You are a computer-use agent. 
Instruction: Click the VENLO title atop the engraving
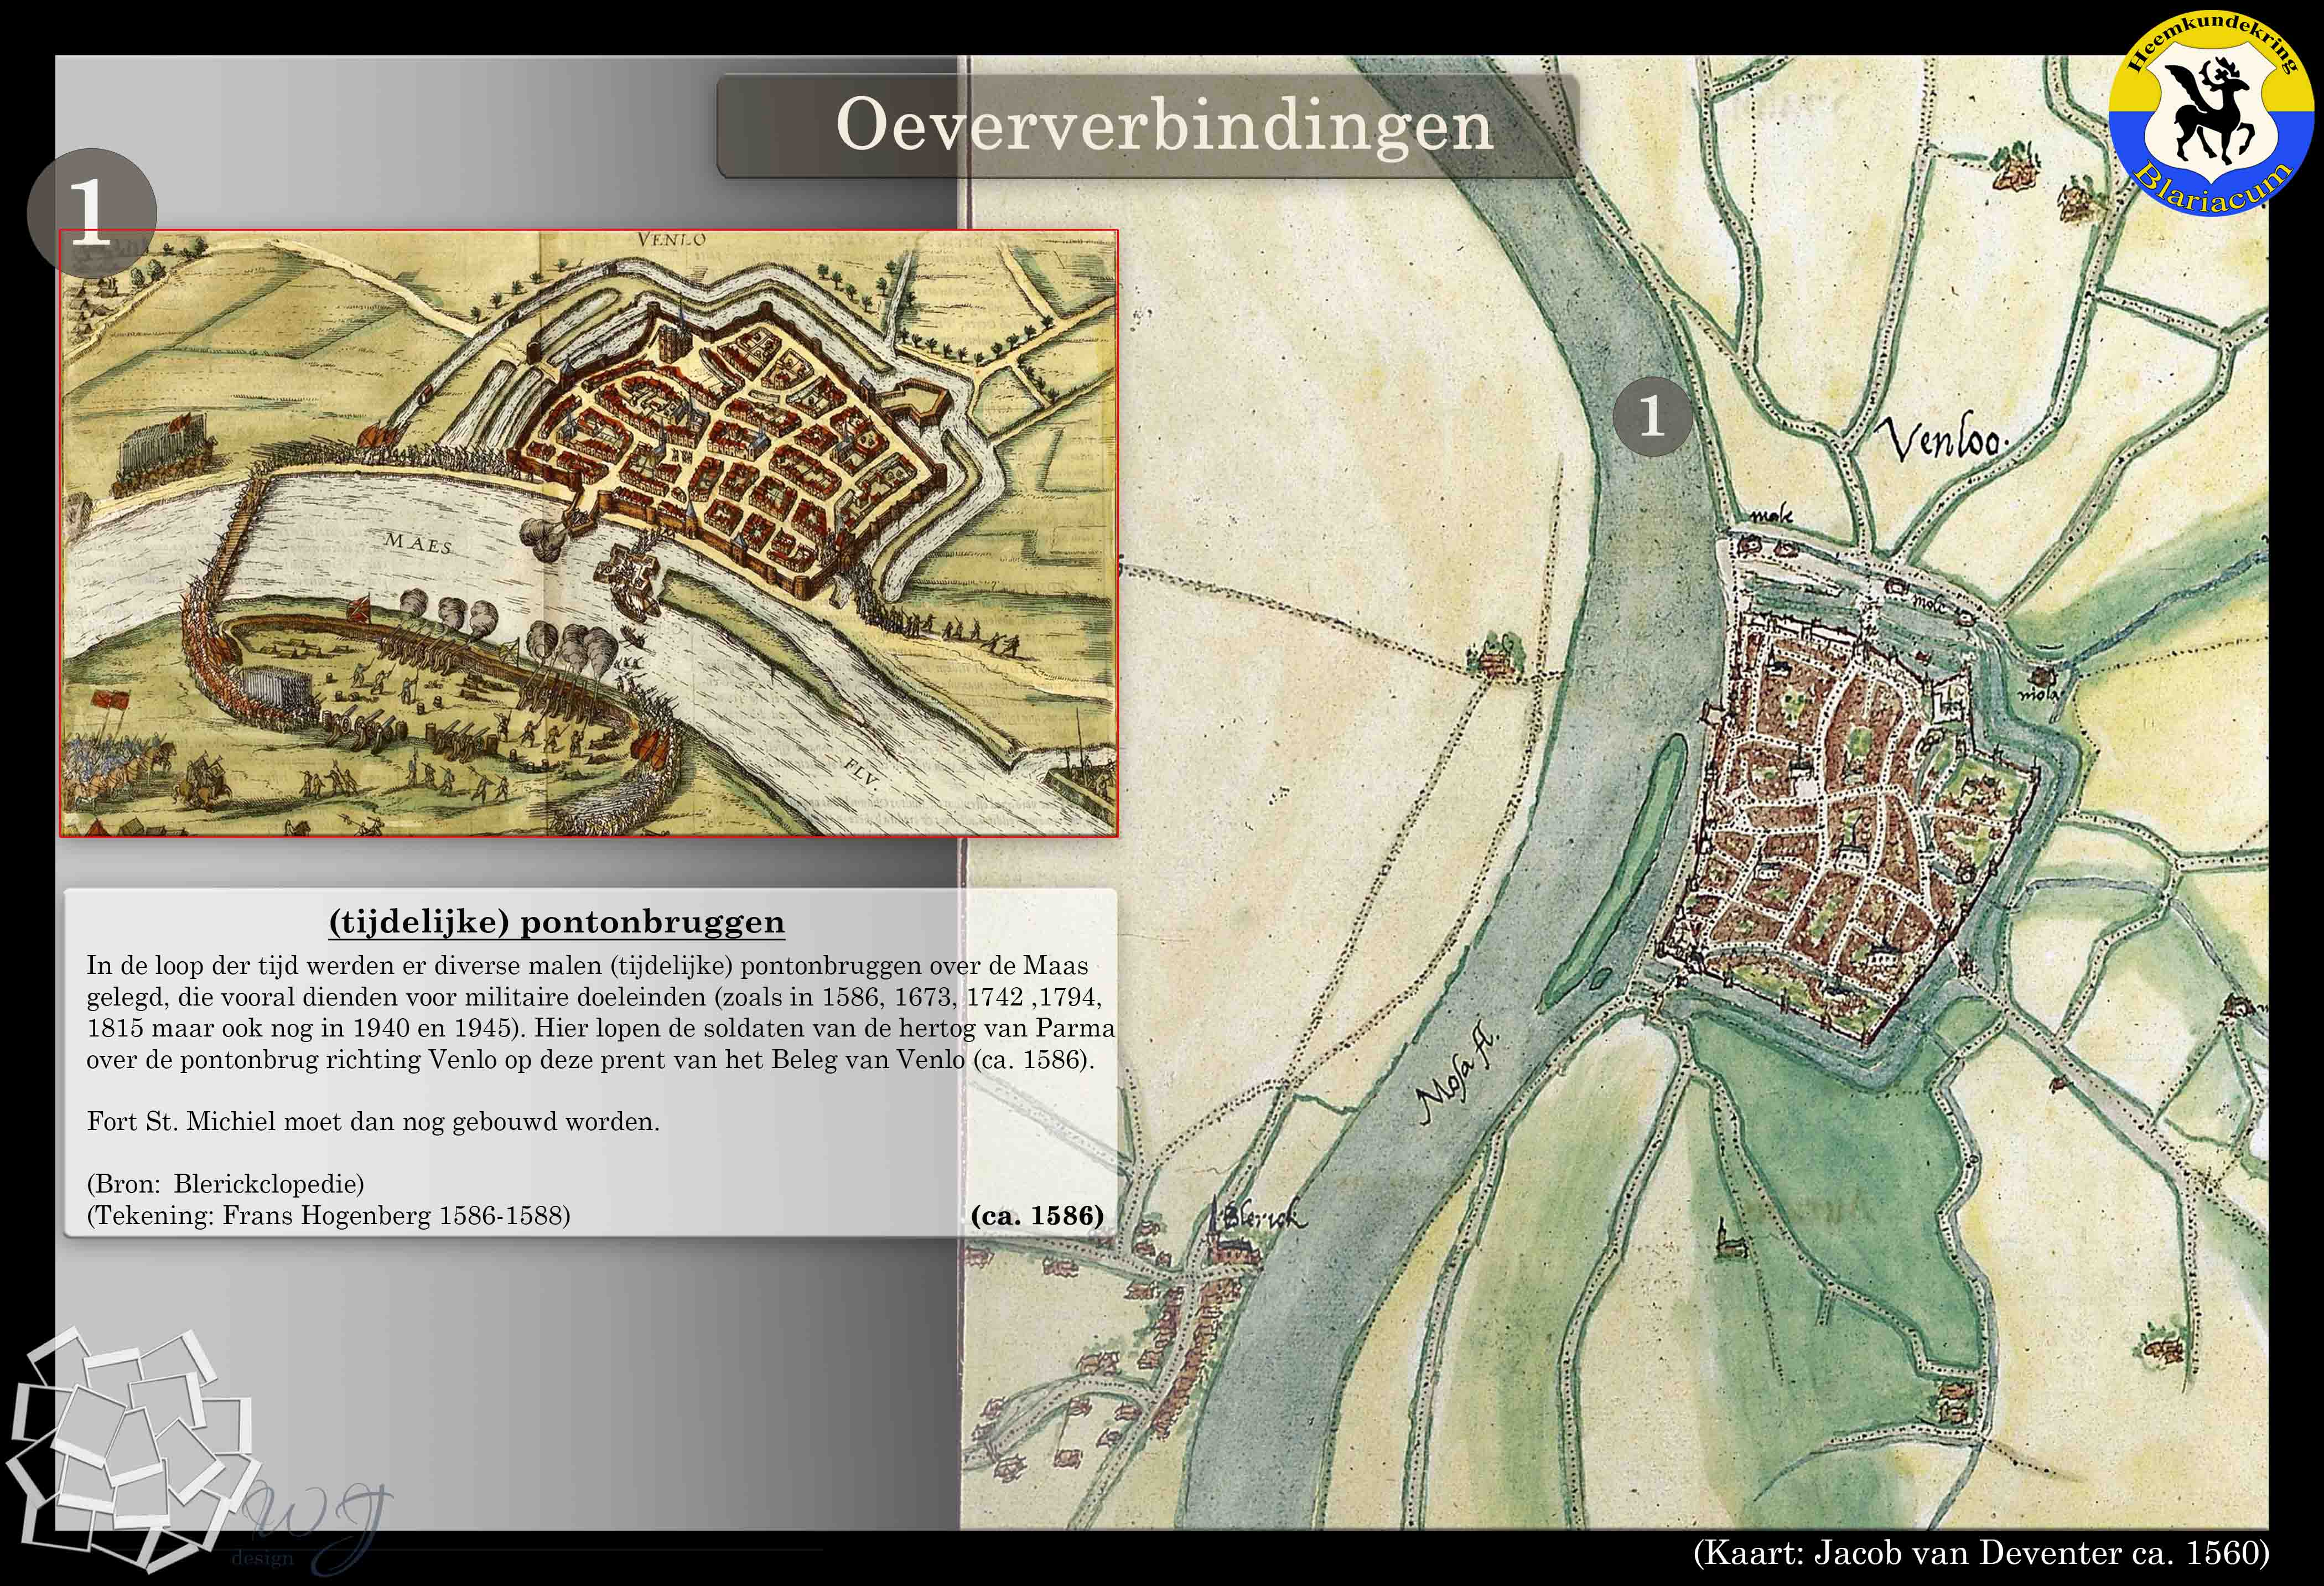(671, 240)
